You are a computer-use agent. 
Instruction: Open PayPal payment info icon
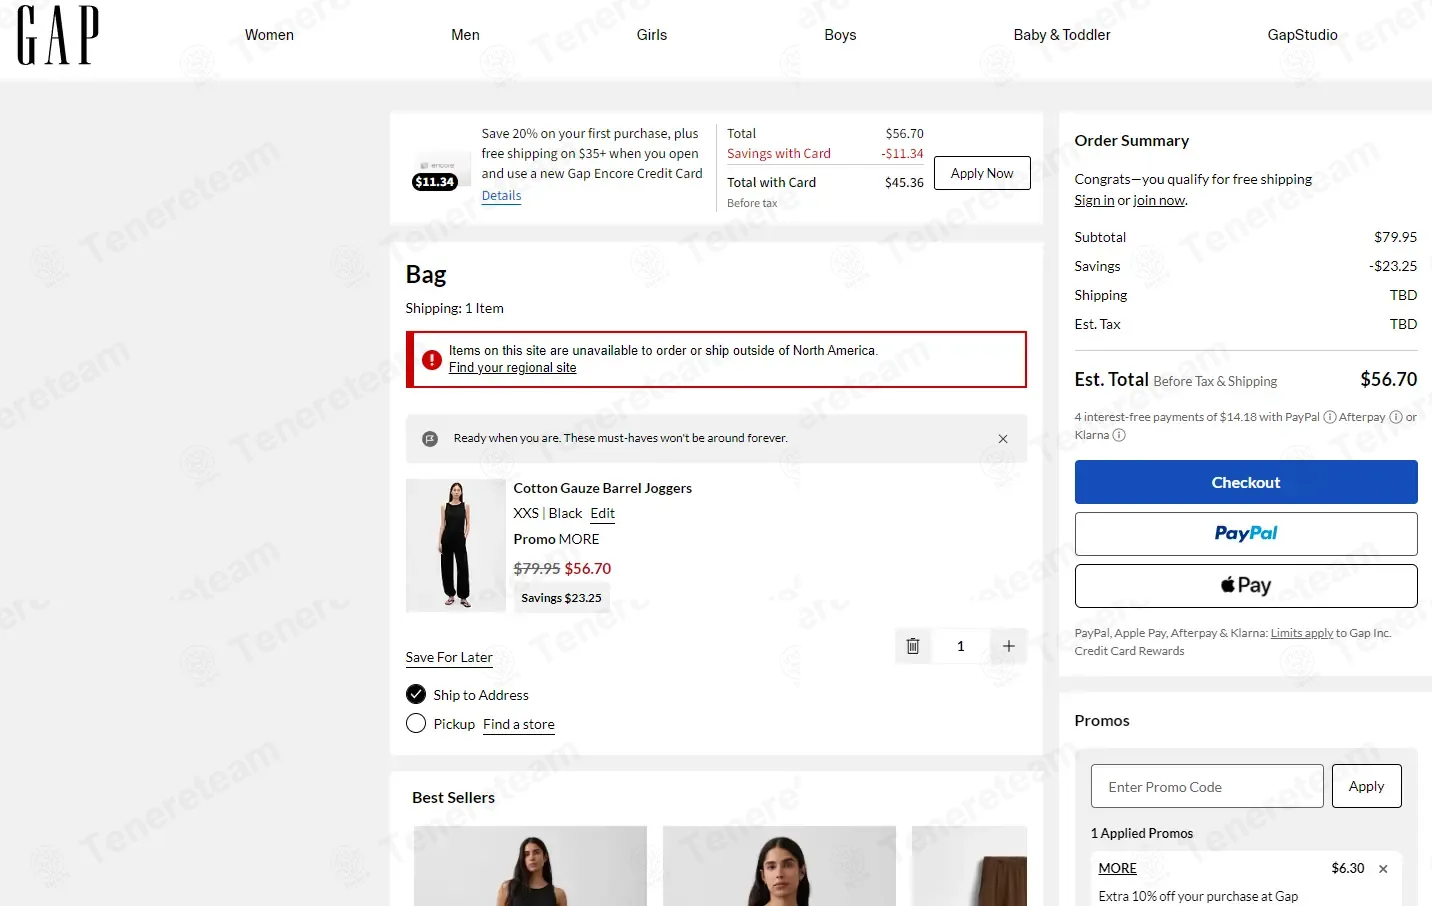point(1330,417)
